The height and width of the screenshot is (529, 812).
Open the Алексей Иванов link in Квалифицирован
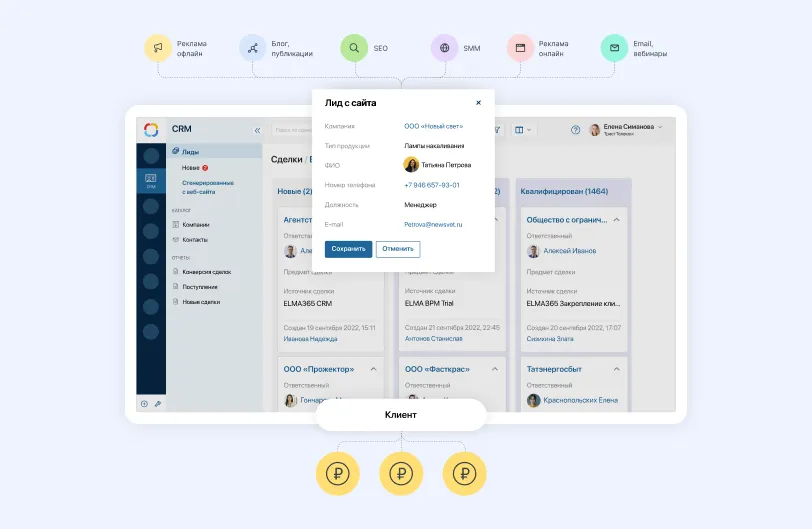570,251
